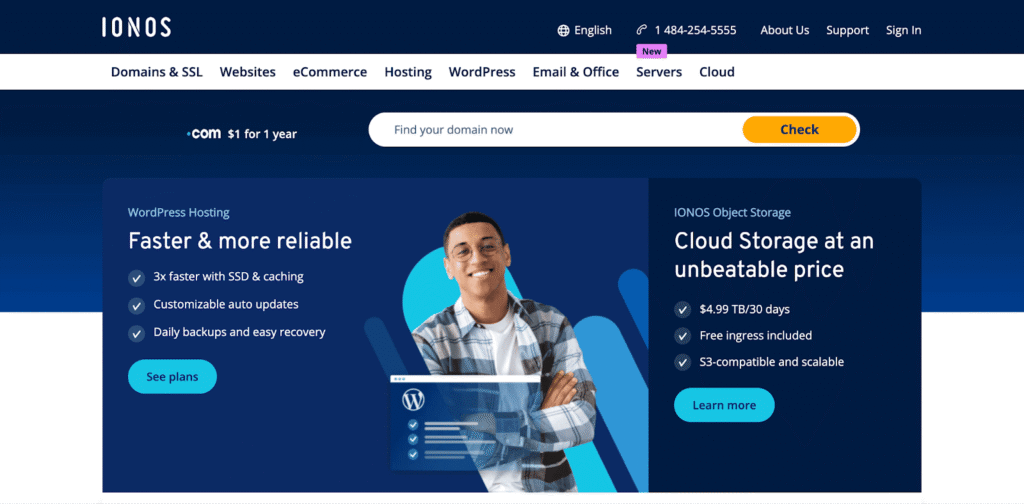Click the globe language icon
Screen dimensions: 1024x504
(x=563, y=30)
